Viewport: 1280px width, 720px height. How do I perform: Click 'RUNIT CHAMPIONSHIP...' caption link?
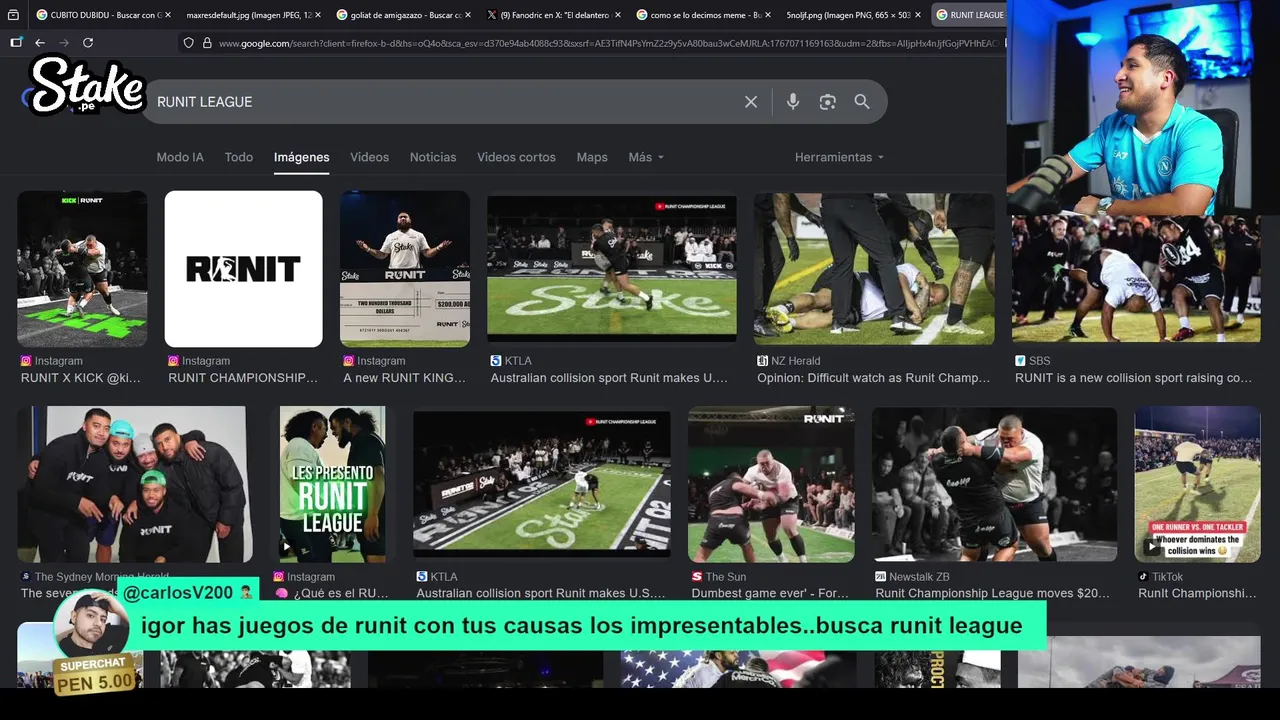click(243, 378)
